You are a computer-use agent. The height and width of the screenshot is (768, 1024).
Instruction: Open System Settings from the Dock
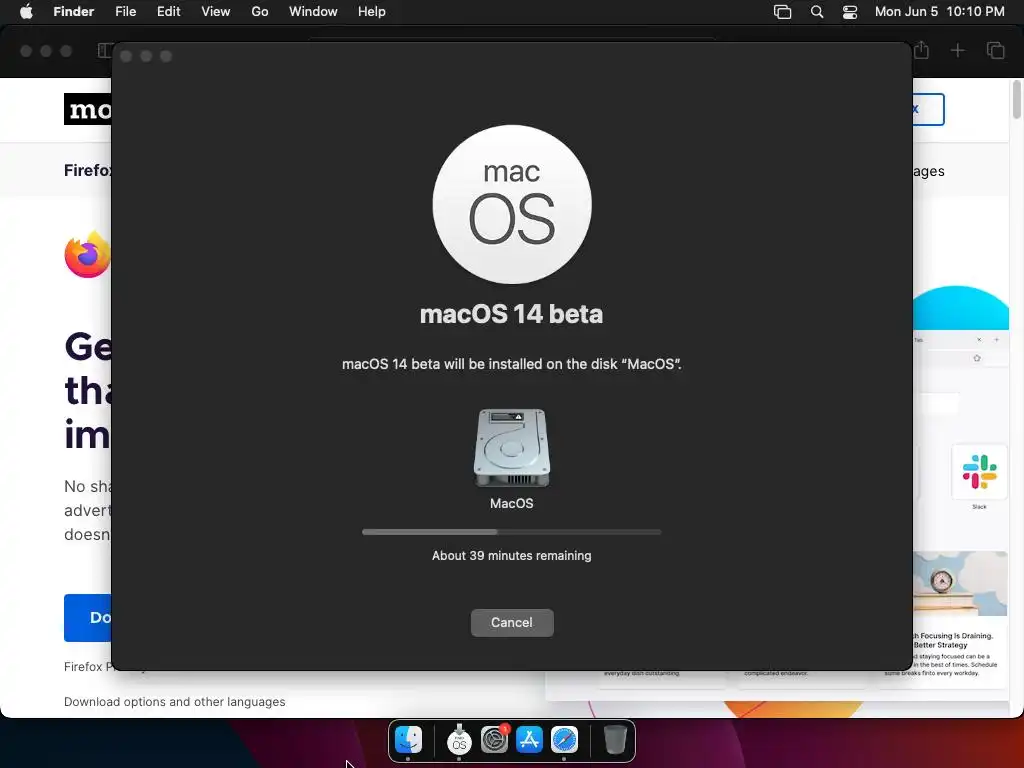495,740
